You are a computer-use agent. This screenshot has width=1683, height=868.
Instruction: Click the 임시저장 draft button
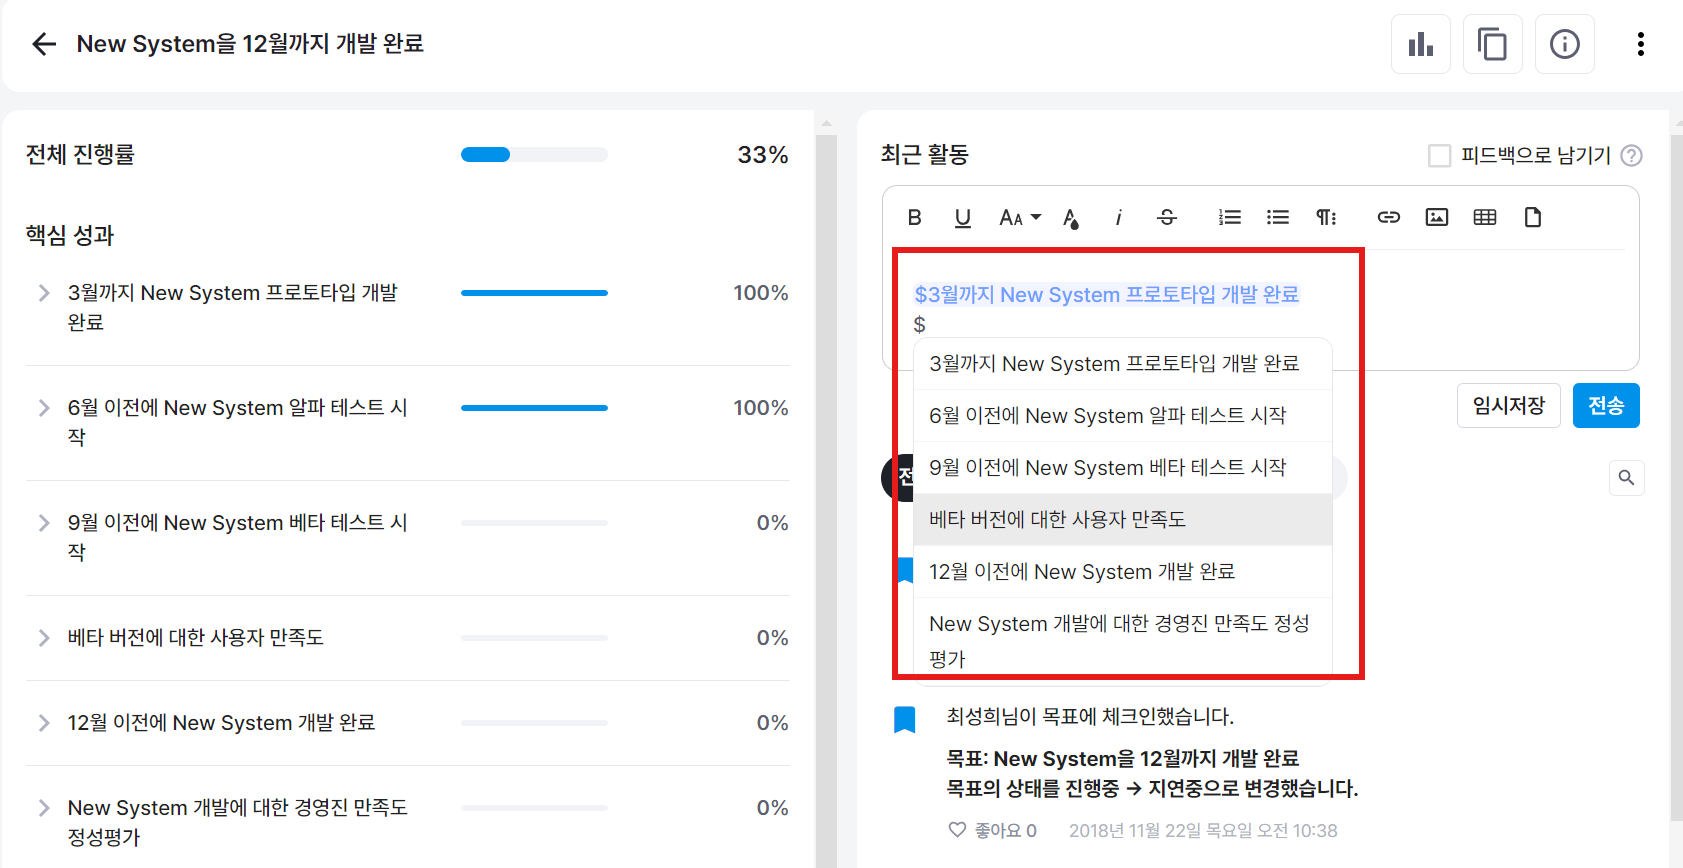click(1508, 405)
